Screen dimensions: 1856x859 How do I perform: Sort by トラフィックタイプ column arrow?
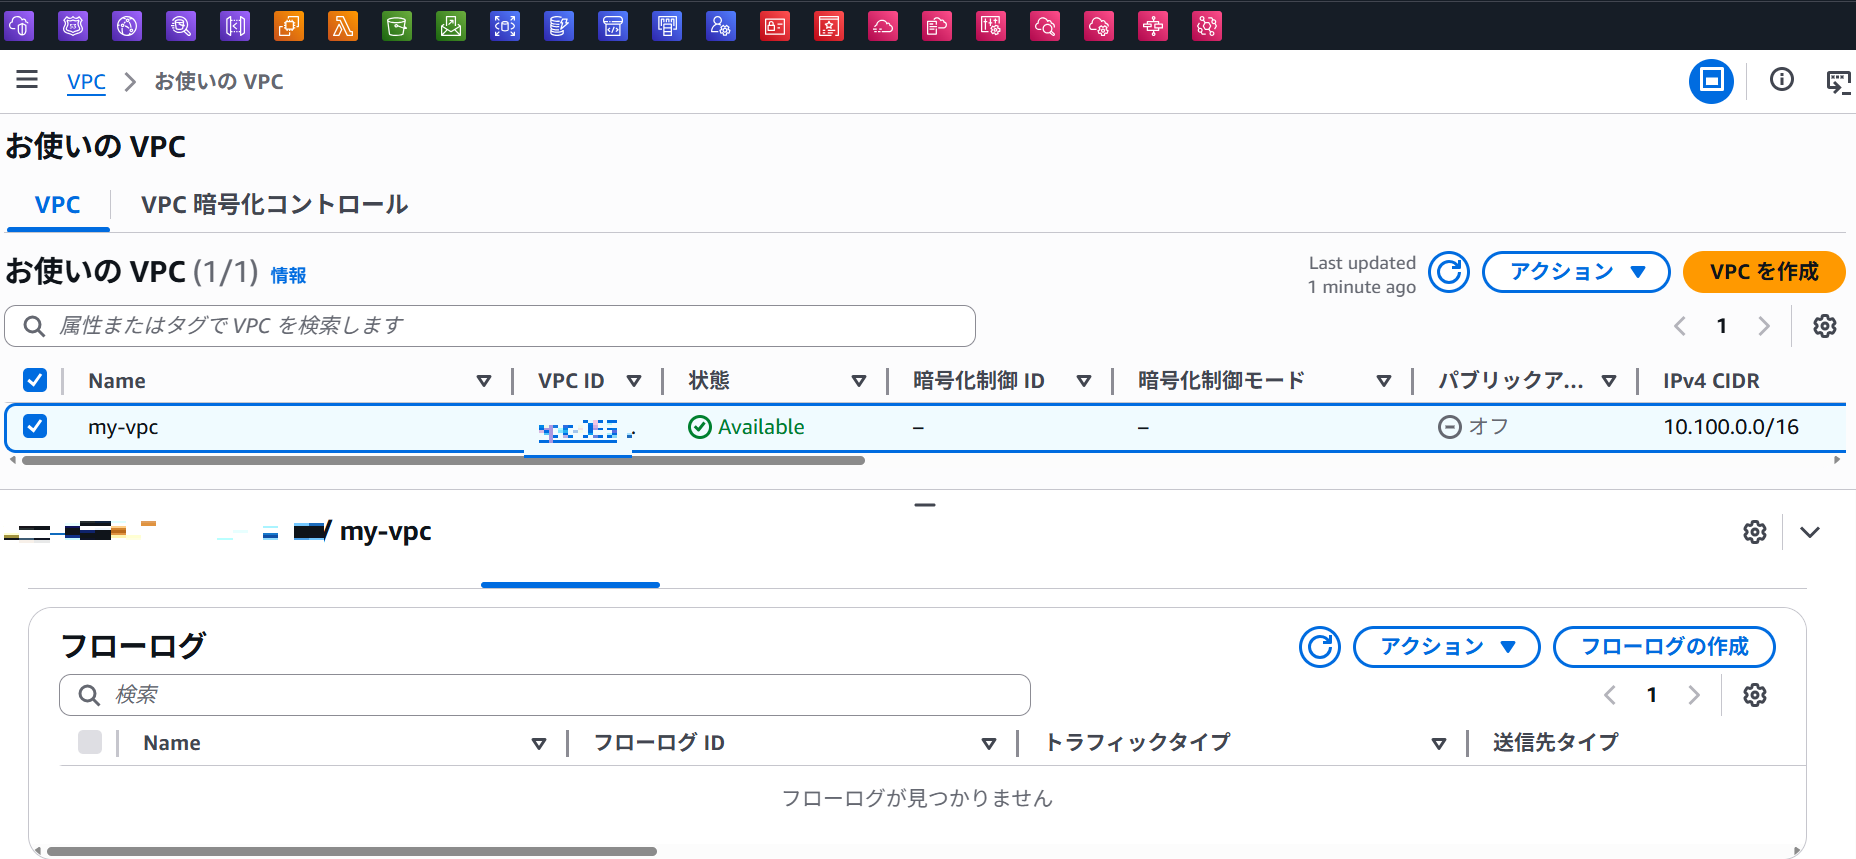click(1439, 743)
